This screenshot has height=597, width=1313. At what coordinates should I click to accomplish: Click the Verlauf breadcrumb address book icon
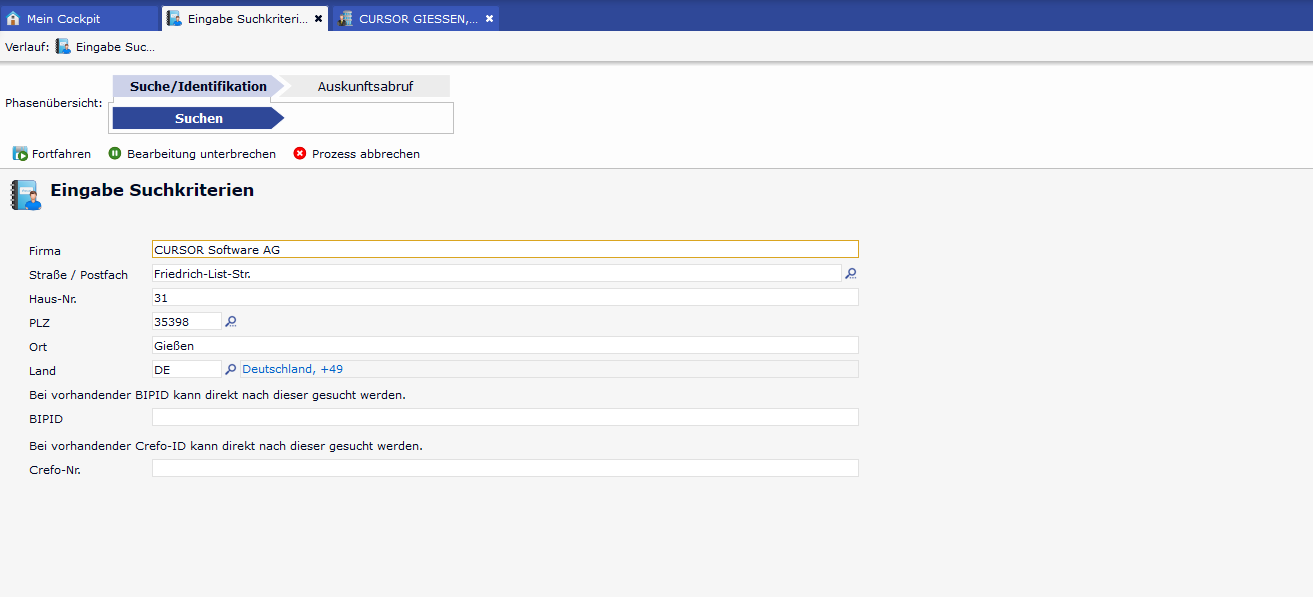click(63, 47)
